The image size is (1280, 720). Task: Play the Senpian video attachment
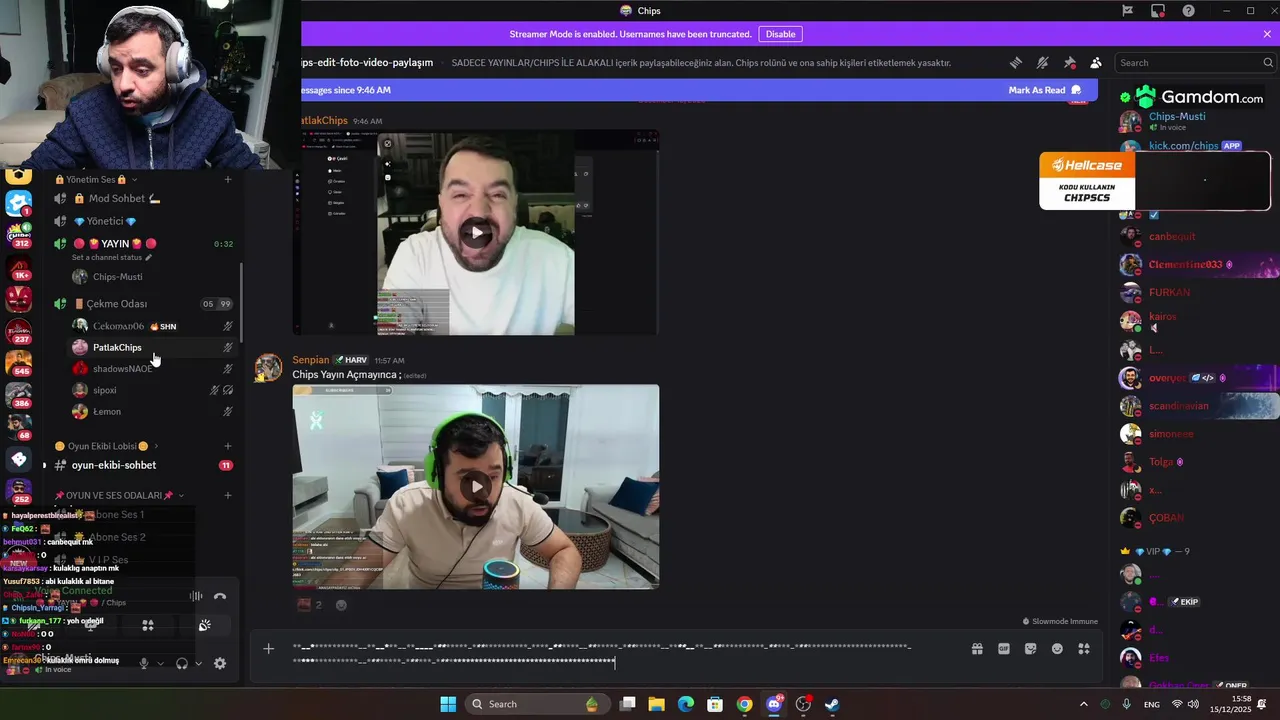point(477,487)
